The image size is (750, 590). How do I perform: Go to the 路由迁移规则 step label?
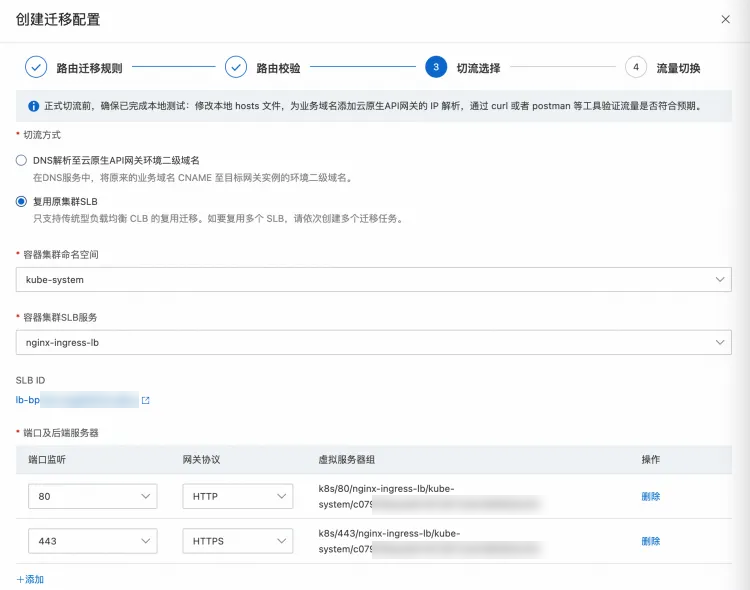click(x=89, y=68)
